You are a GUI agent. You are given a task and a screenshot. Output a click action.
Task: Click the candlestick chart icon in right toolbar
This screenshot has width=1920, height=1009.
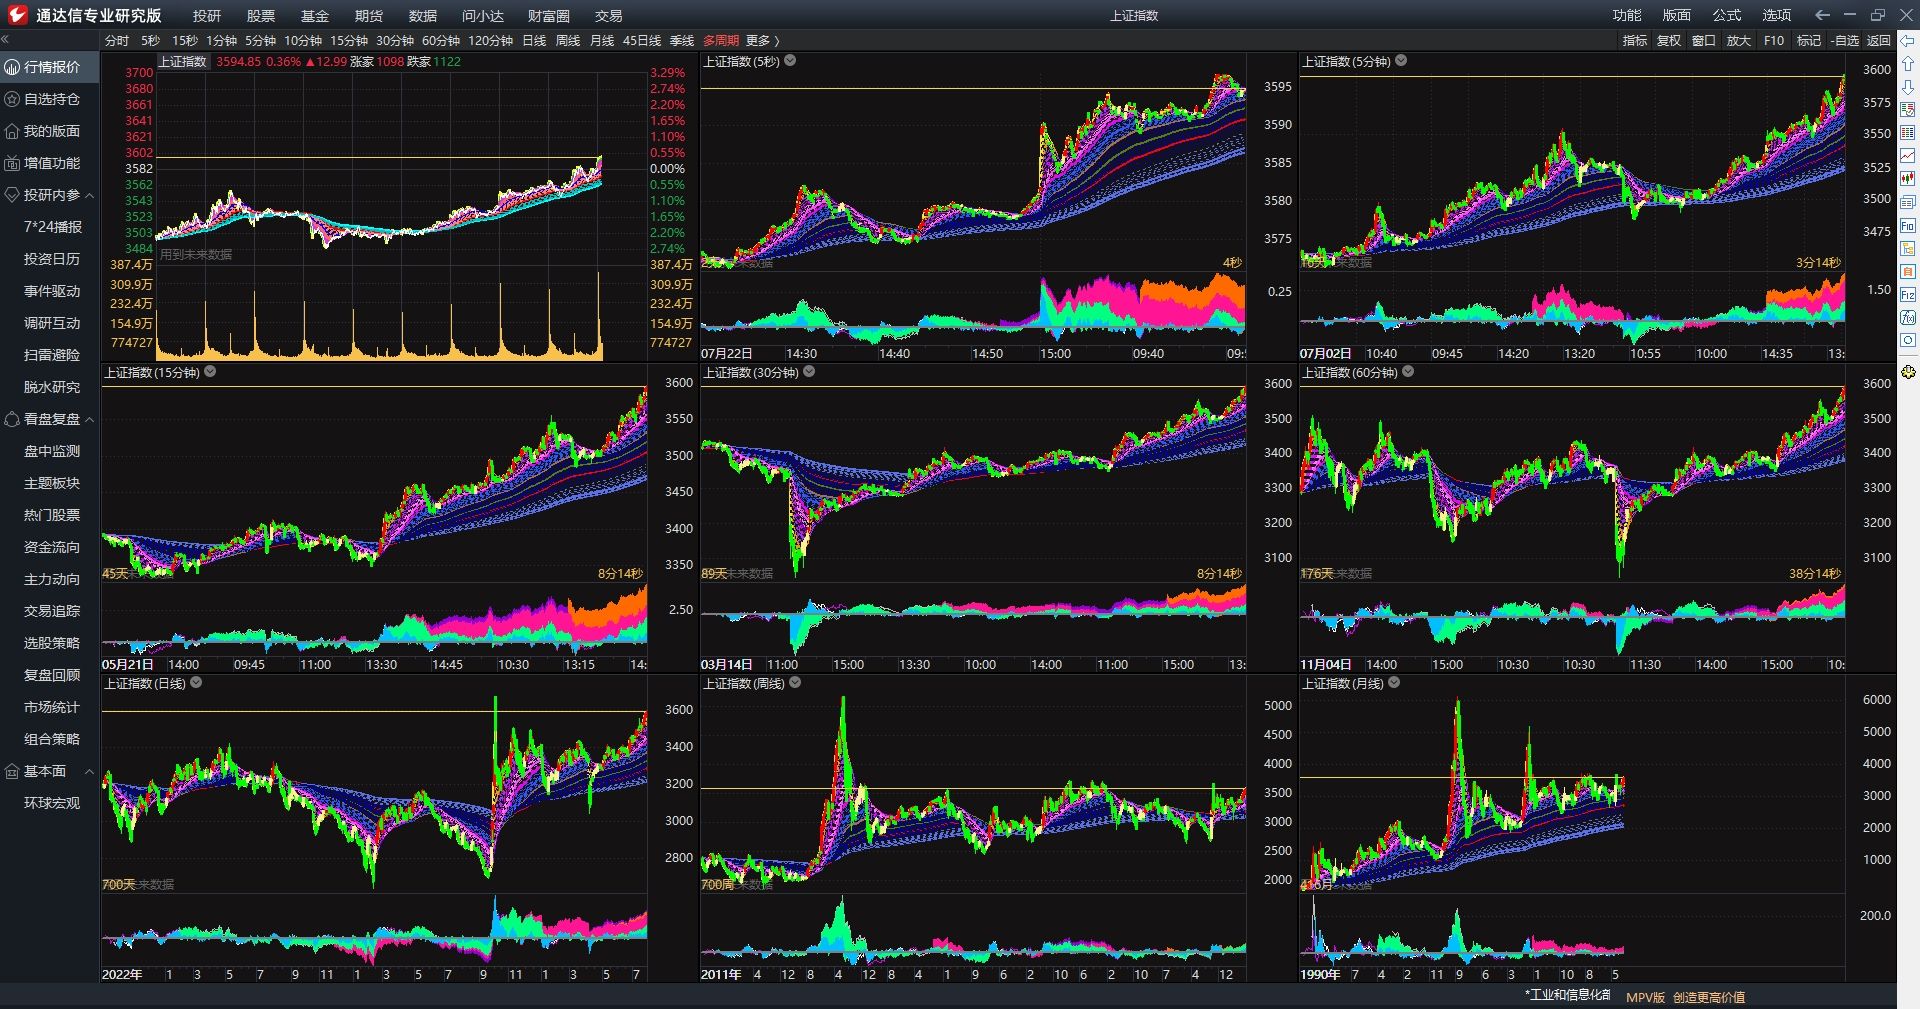coord(1908,178)
